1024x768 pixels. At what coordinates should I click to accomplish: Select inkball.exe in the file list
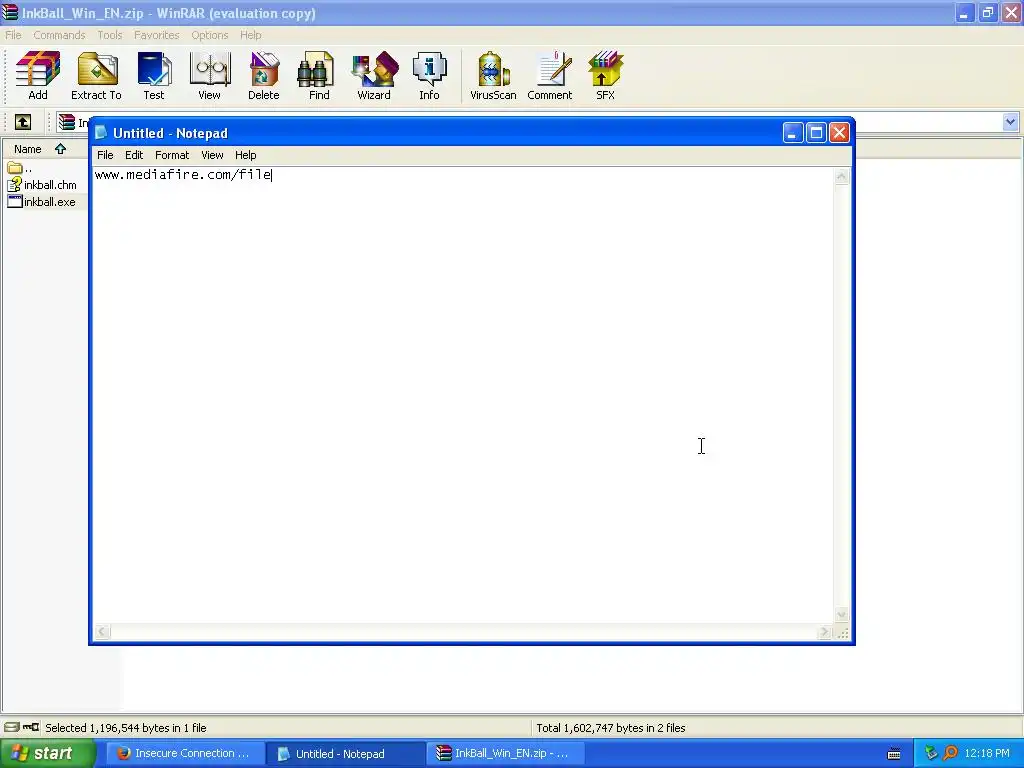(42, 202)
